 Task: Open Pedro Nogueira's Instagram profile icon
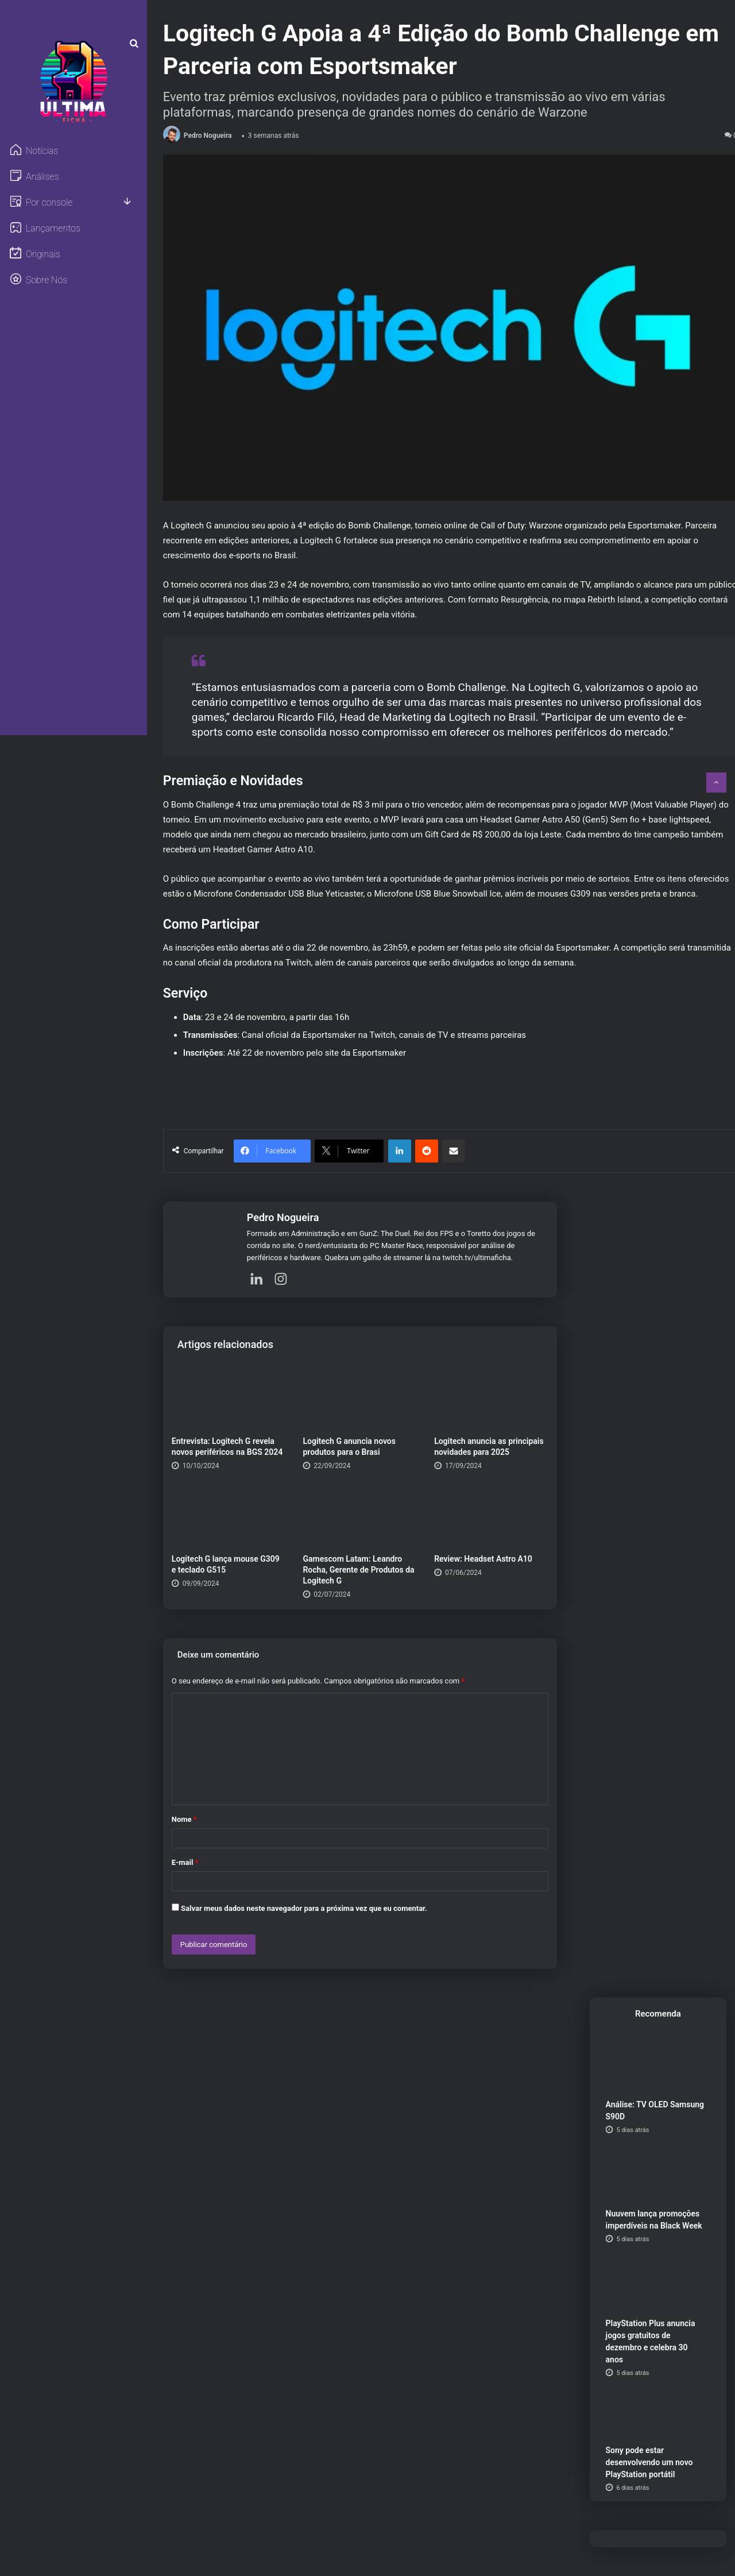pos(281,1279)
